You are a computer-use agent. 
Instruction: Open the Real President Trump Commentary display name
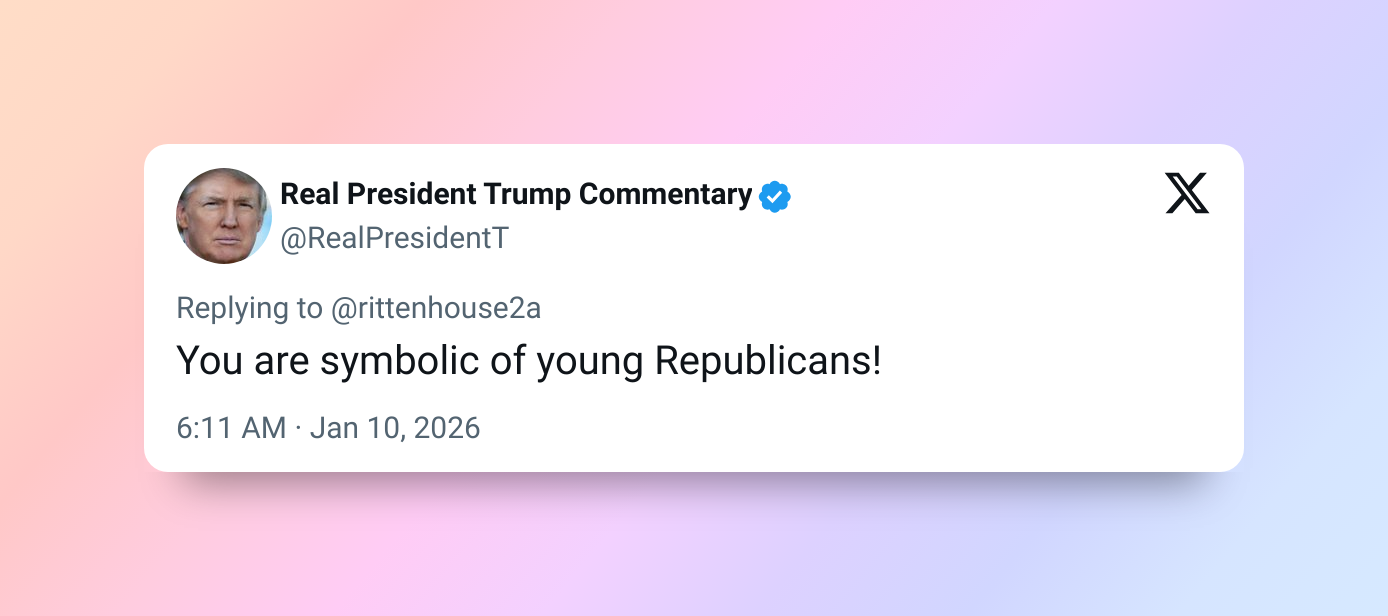pos(516,194)
